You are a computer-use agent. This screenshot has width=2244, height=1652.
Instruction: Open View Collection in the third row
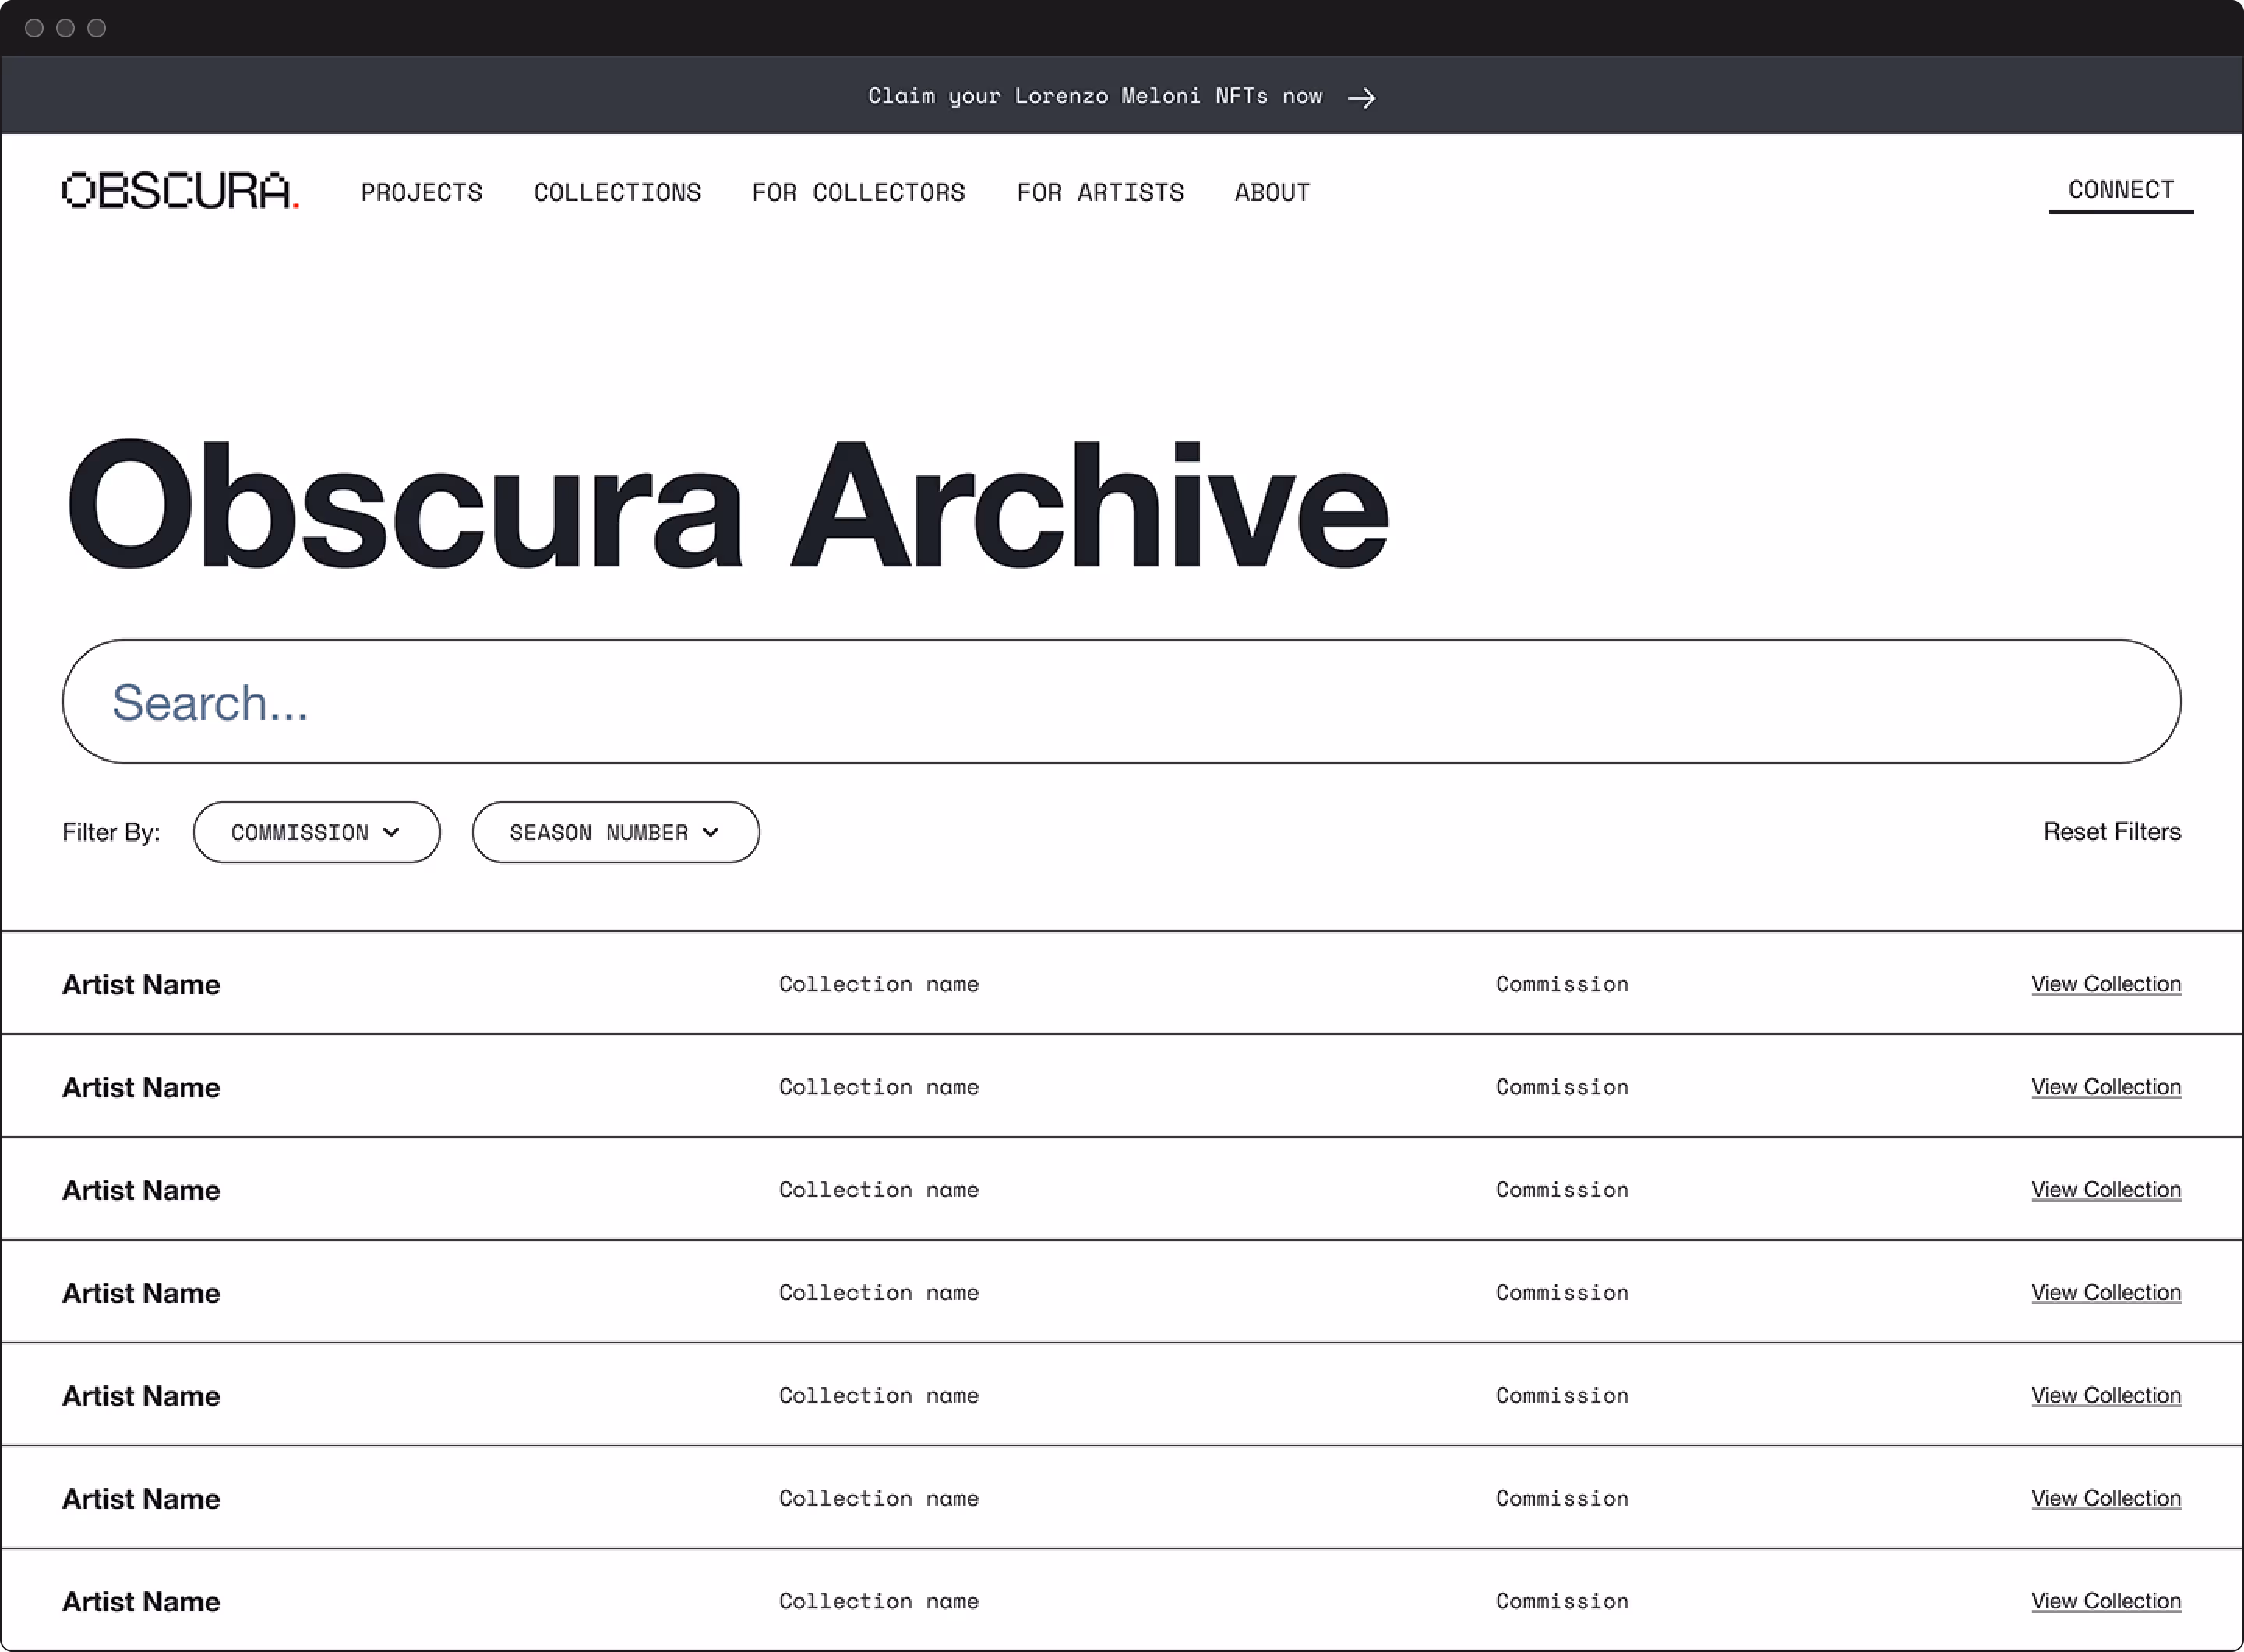(x=2105, y=1190)
